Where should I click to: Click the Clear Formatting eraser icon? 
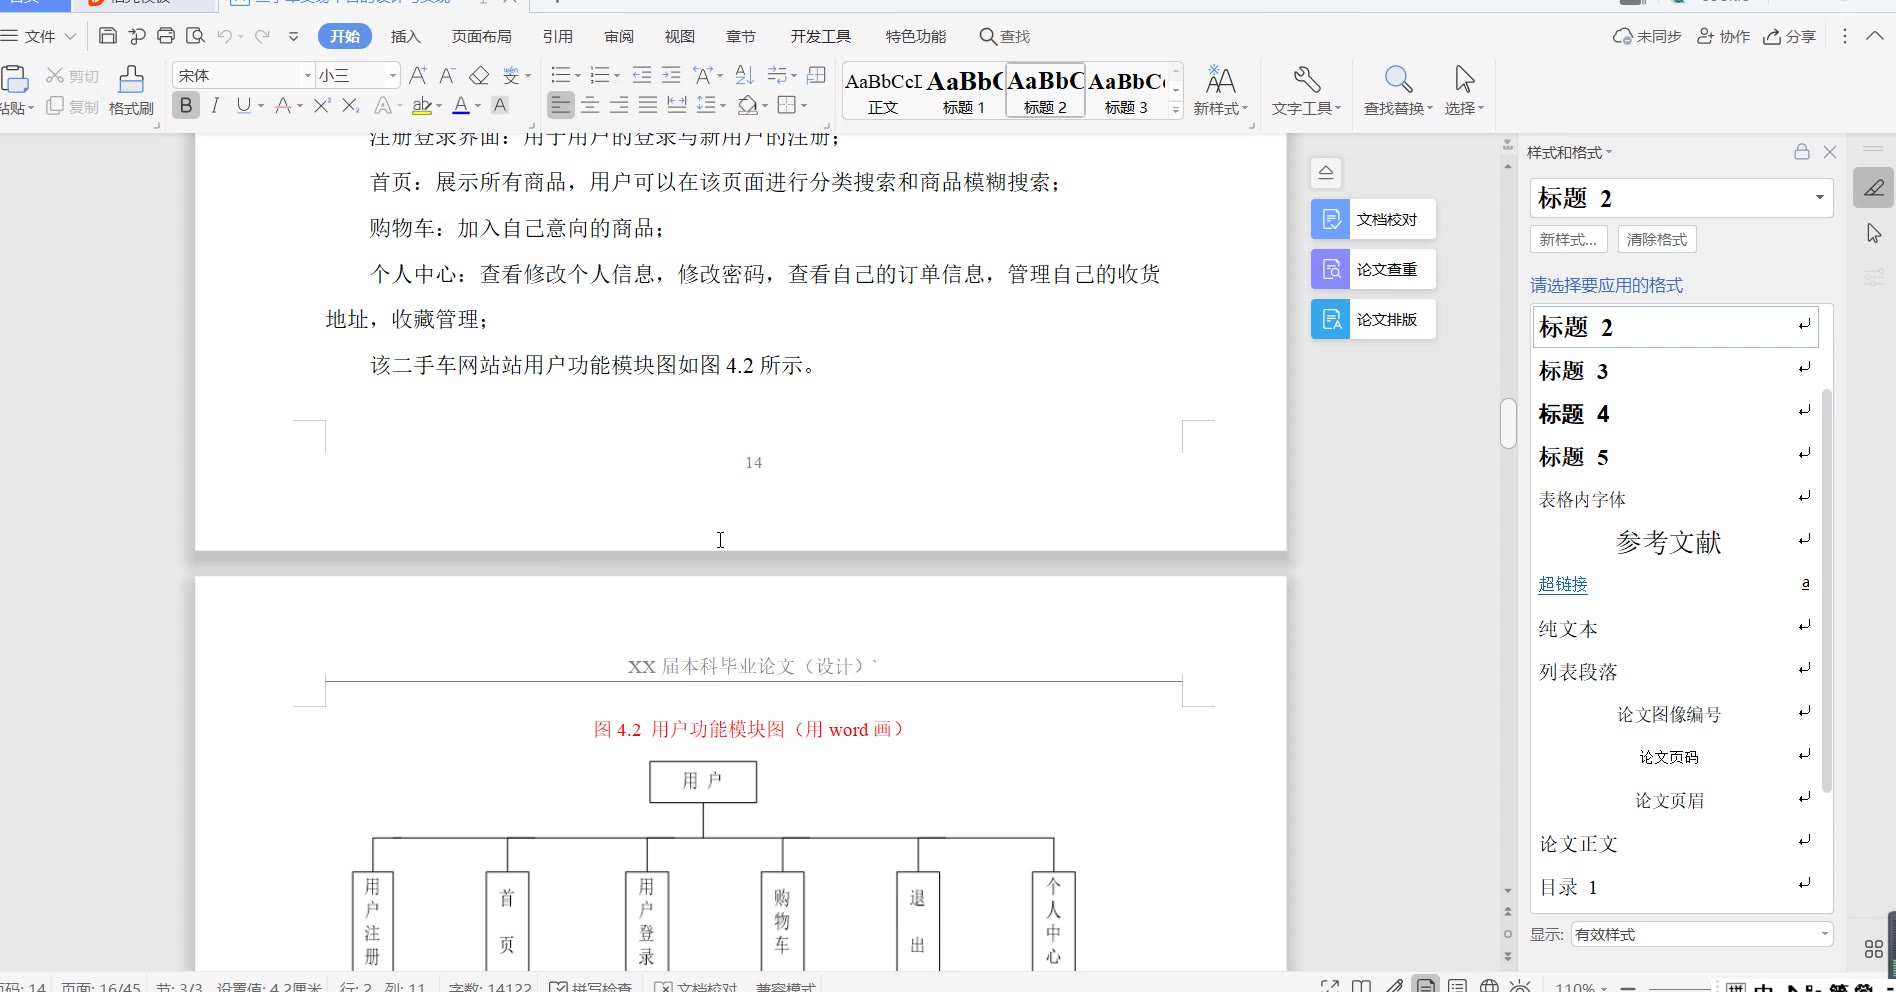[x=479, y=75]
